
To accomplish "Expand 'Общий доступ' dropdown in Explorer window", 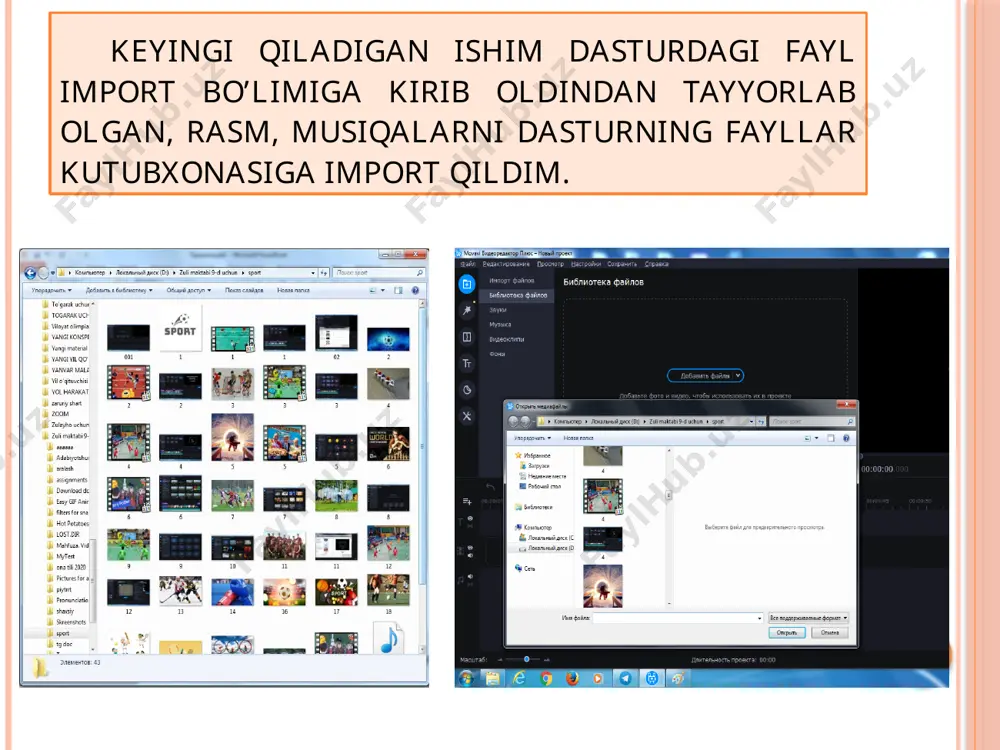I will click(188, 290).
